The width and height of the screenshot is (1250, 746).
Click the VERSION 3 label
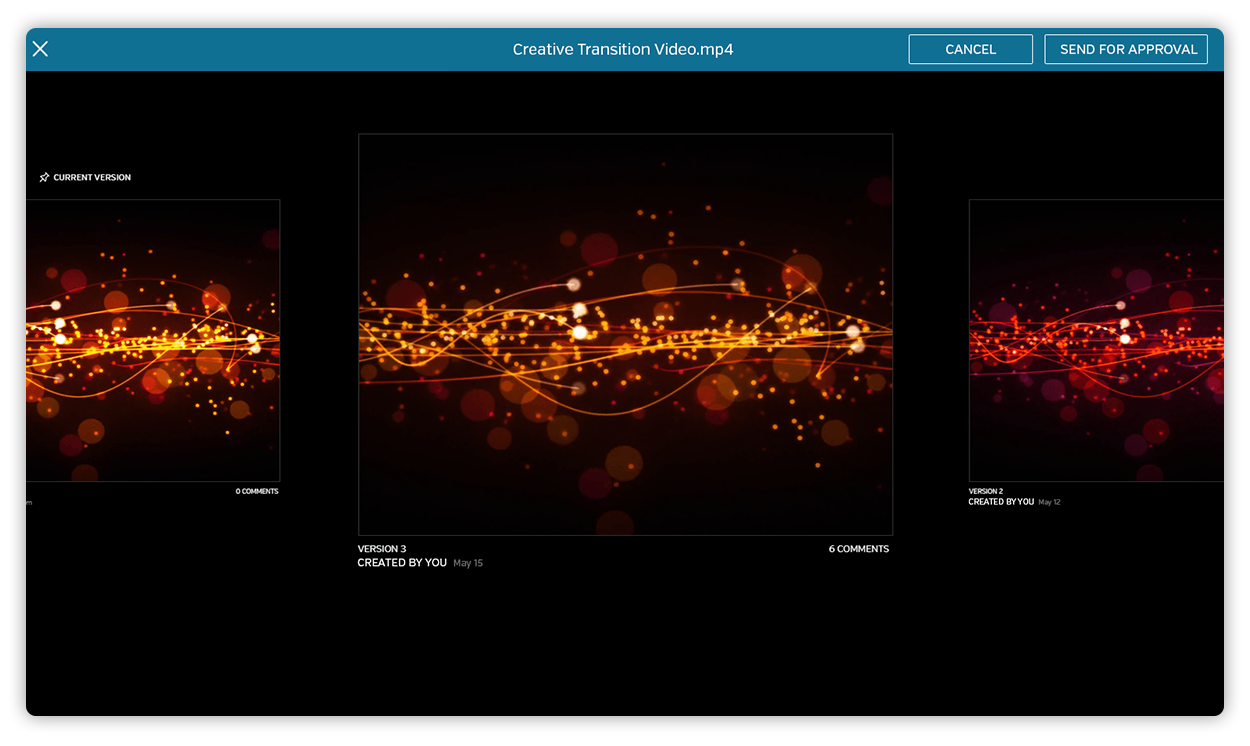(x=382, y=549)
